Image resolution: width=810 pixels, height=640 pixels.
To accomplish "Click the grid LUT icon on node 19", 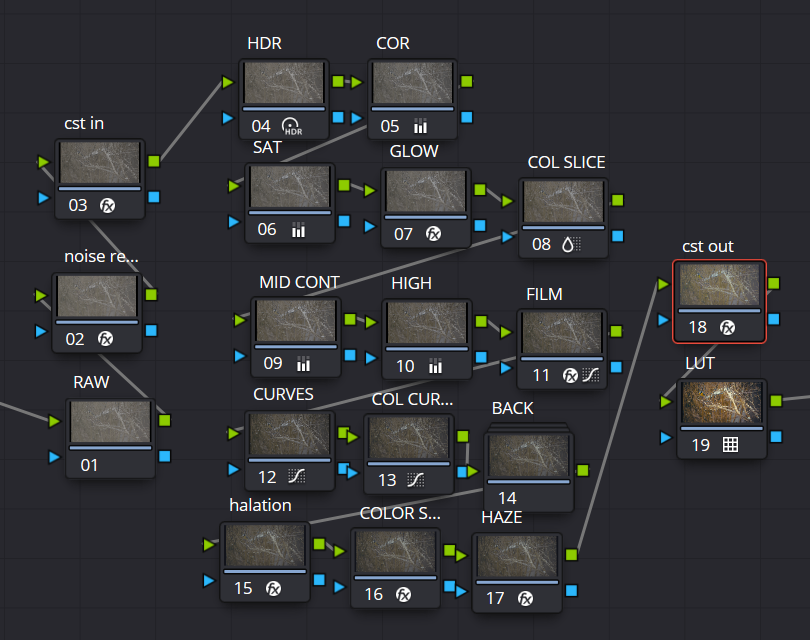I will (x=730, y=445).
